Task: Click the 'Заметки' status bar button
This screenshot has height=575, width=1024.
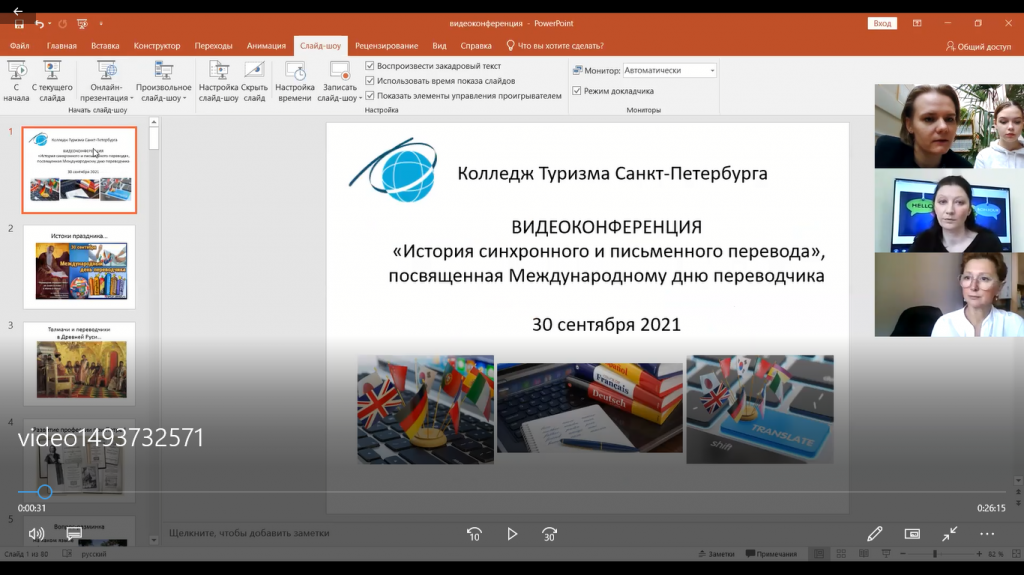Action: coord(716,553)
